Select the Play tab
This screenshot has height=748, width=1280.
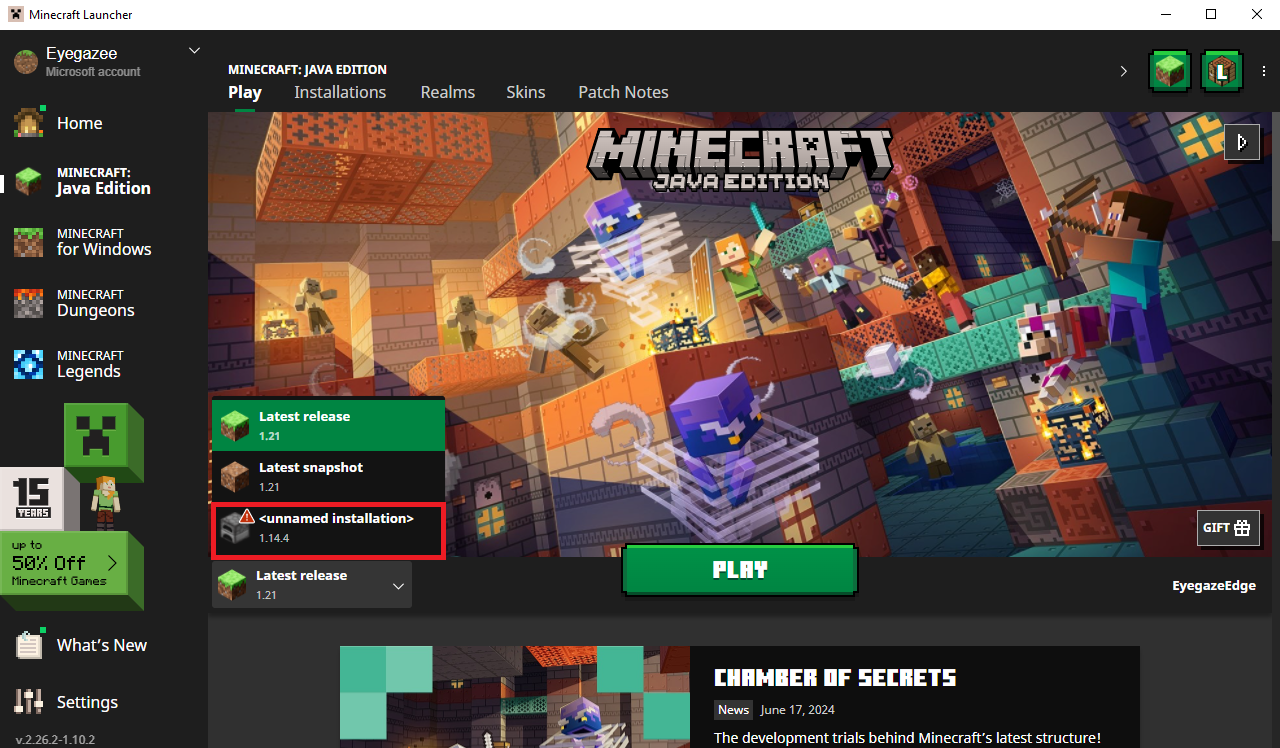245,92
